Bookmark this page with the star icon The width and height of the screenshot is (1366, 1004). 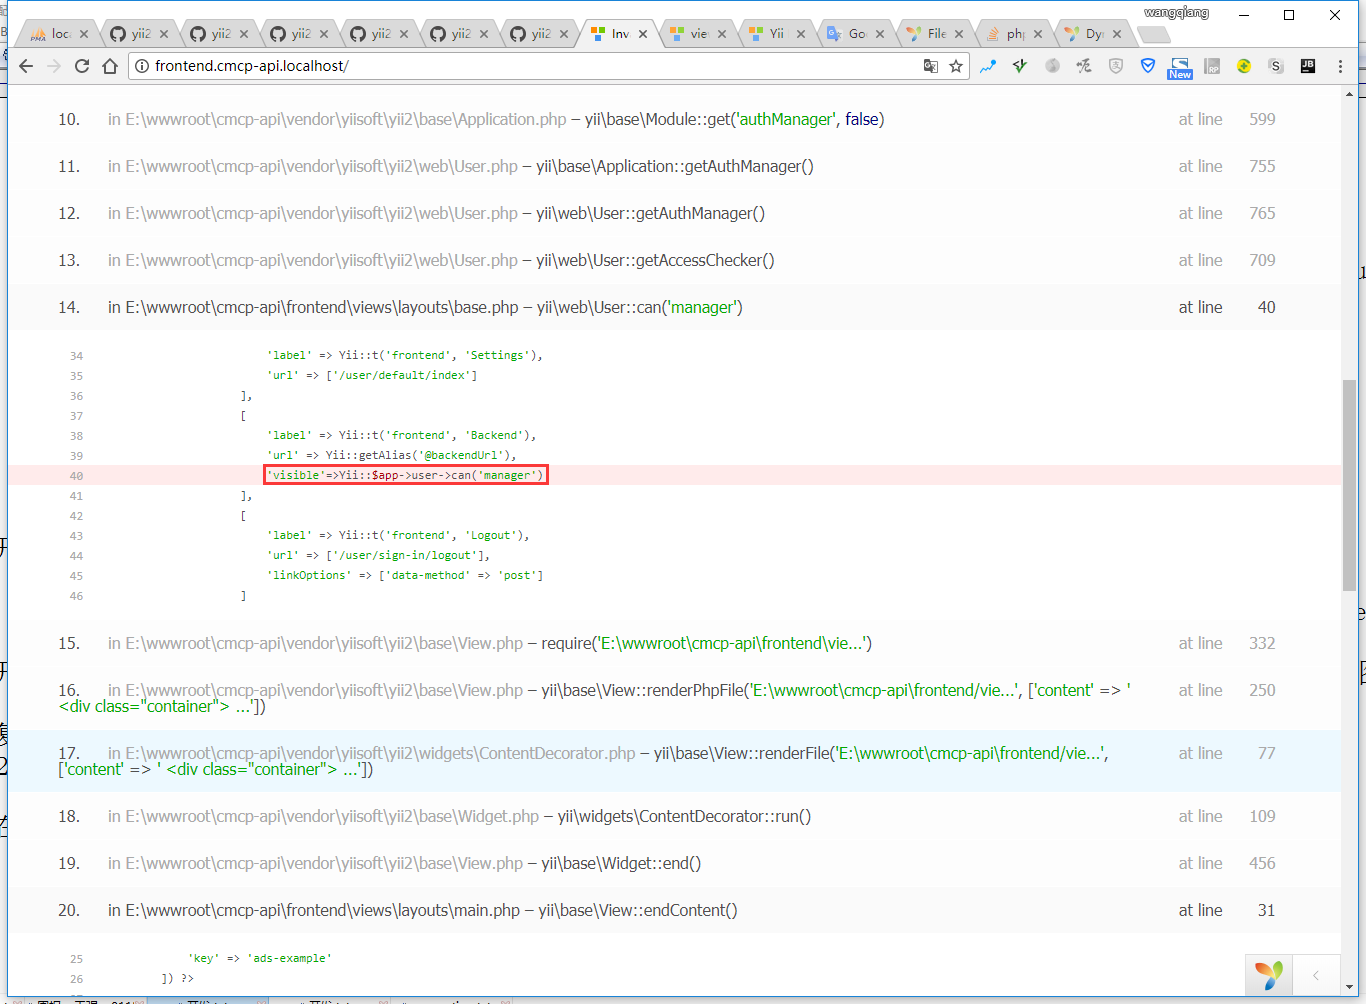(x=956, y=66)
